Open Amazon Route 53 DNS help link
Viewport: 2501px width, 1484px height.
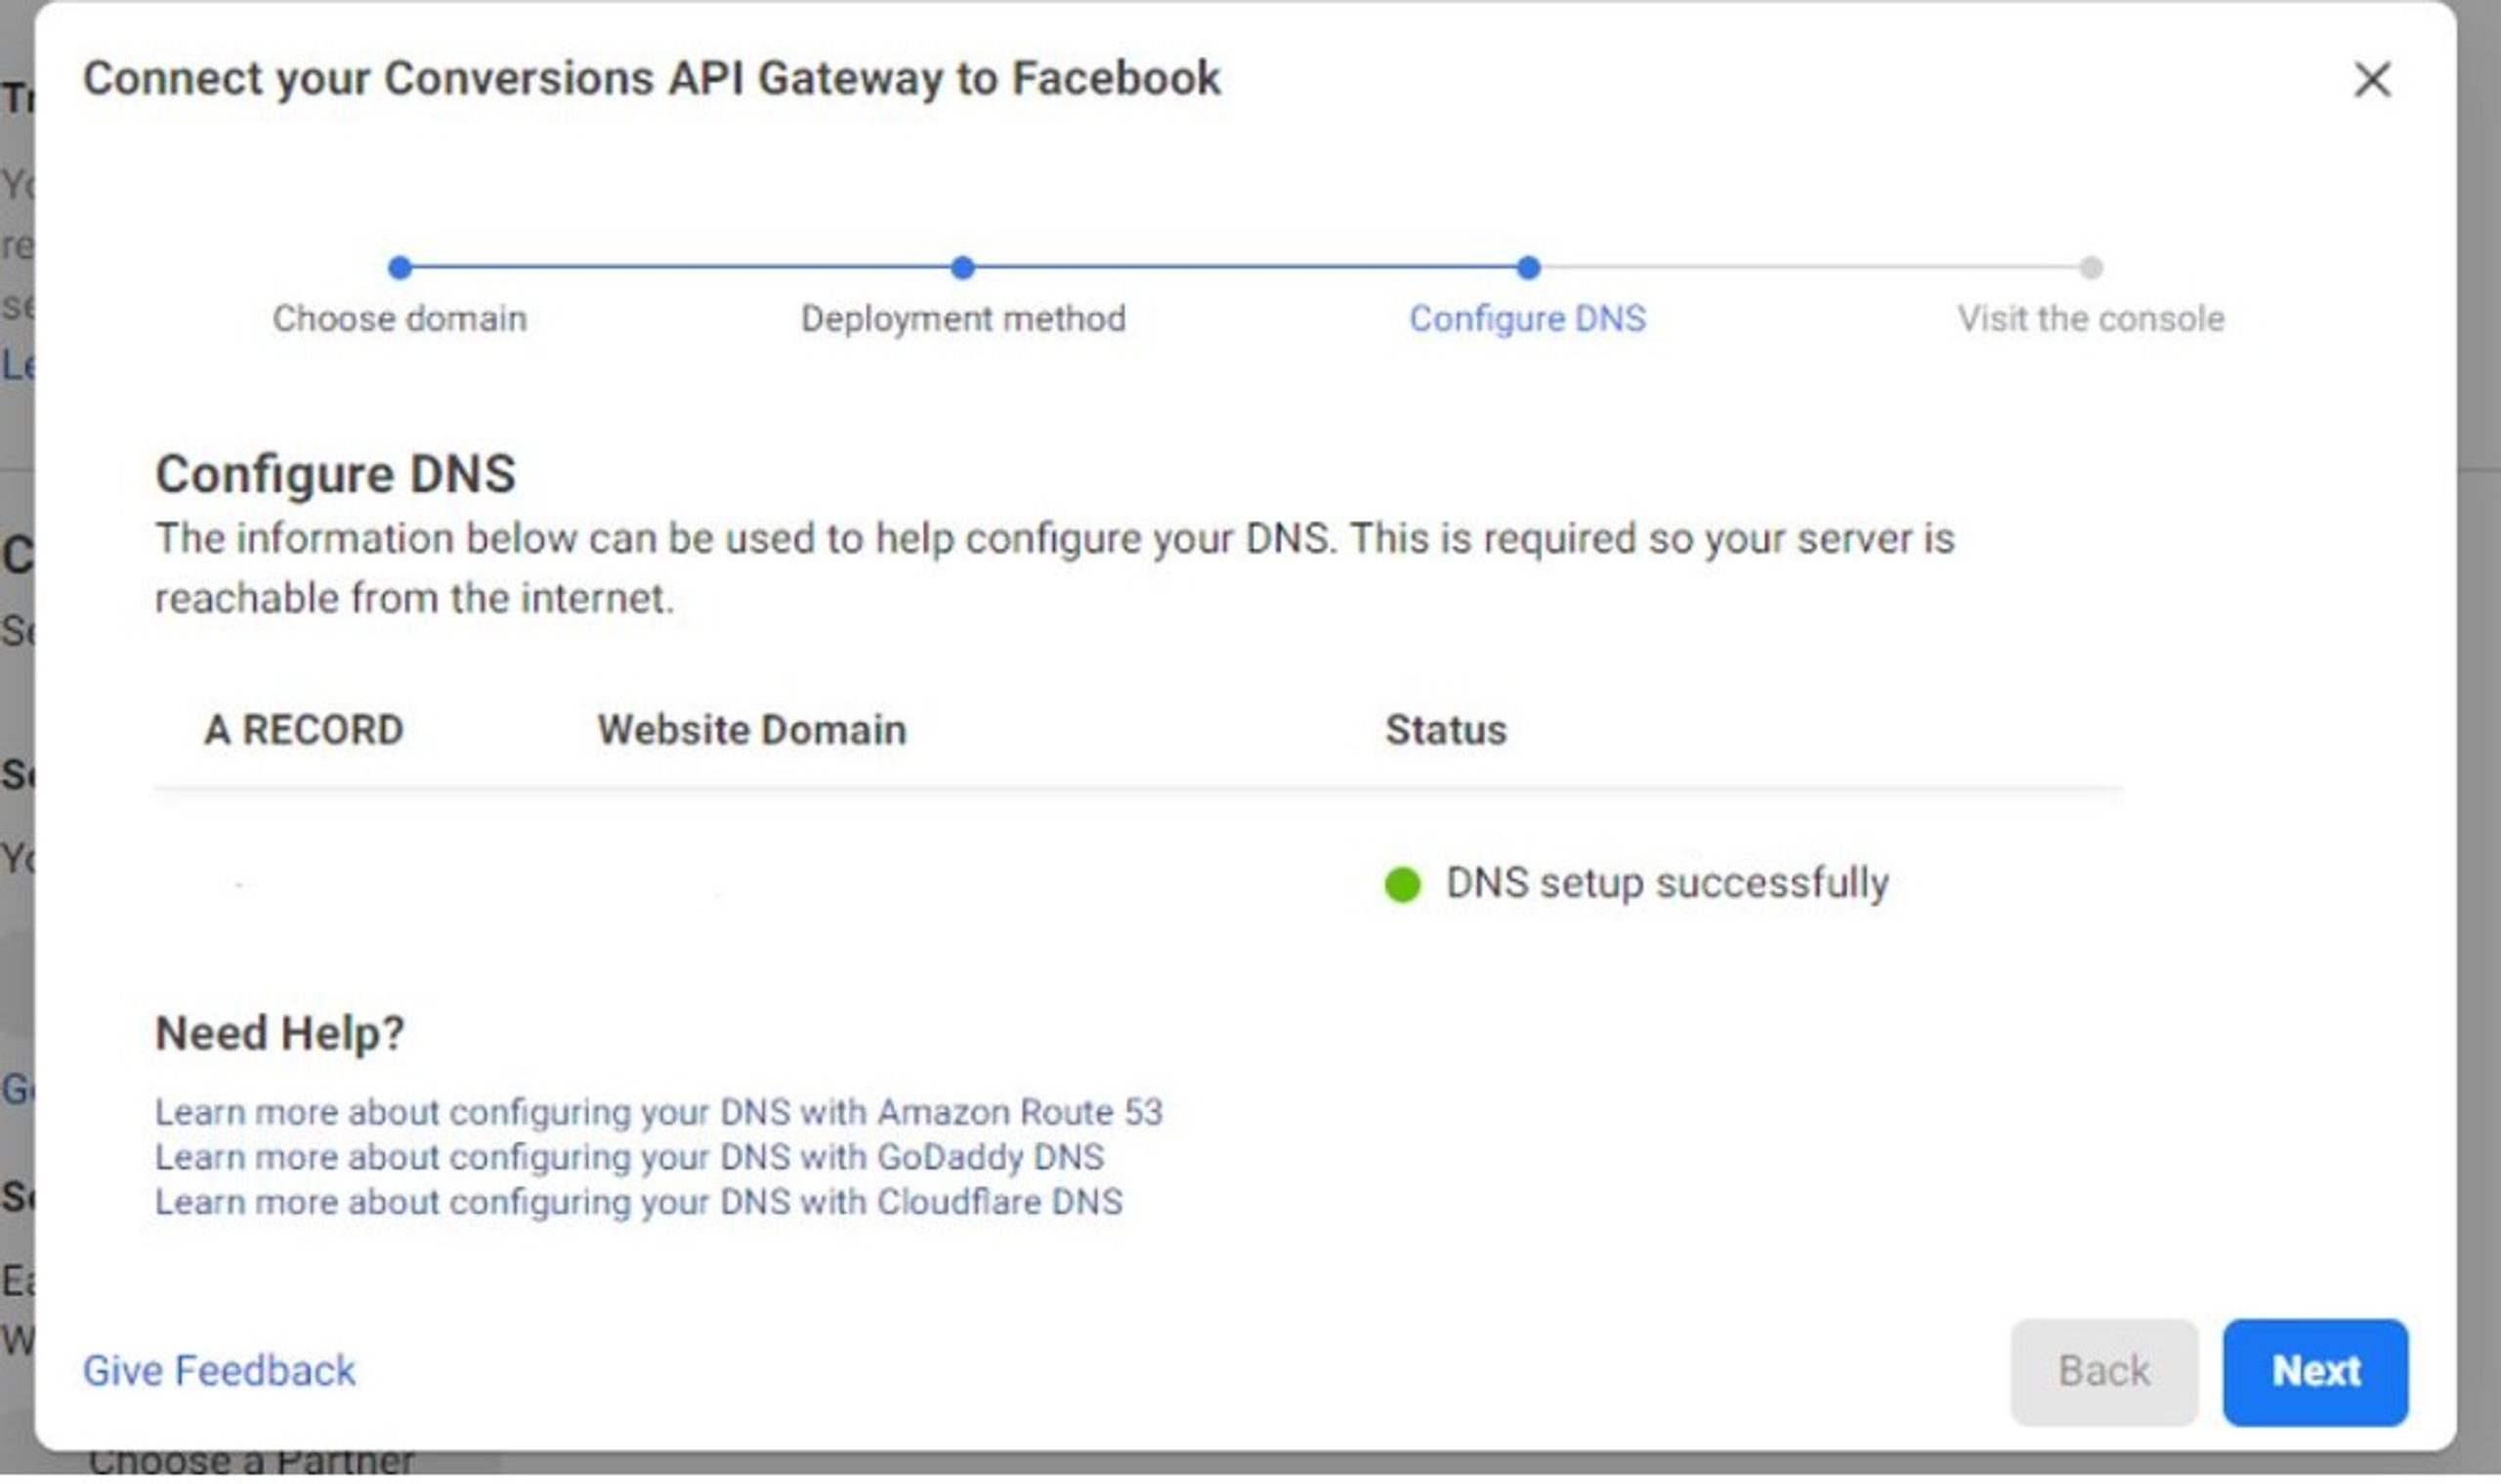pyautogui.click(x=658, y=1112)
